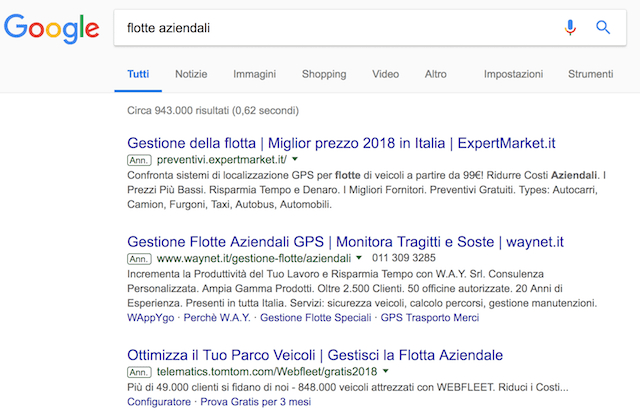This screenshot has height=420, width=640.
Task: Expand dropdown arrow next to preventivi.expertmarket.it
Action: pyautogui.click(x=295, y=159)
